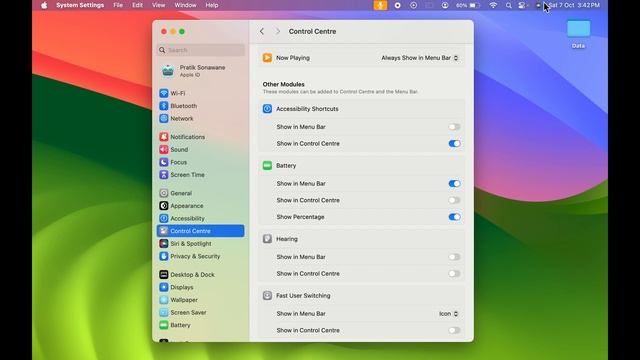Image resolution: width=640 pixels, height=360 pixels.
Task: Click the microphone icon in menu bar
Action: click(380, 5)
